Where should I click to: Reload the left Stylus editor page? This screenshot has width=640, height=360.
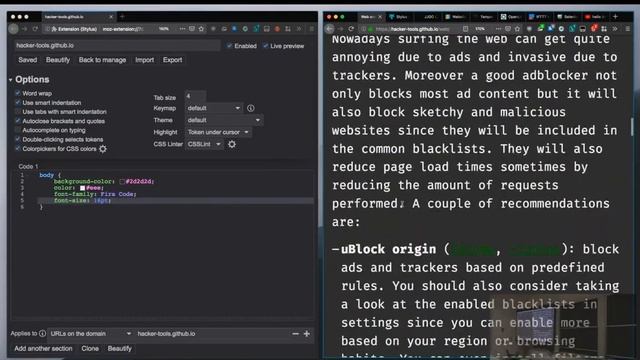coord(35,29)
